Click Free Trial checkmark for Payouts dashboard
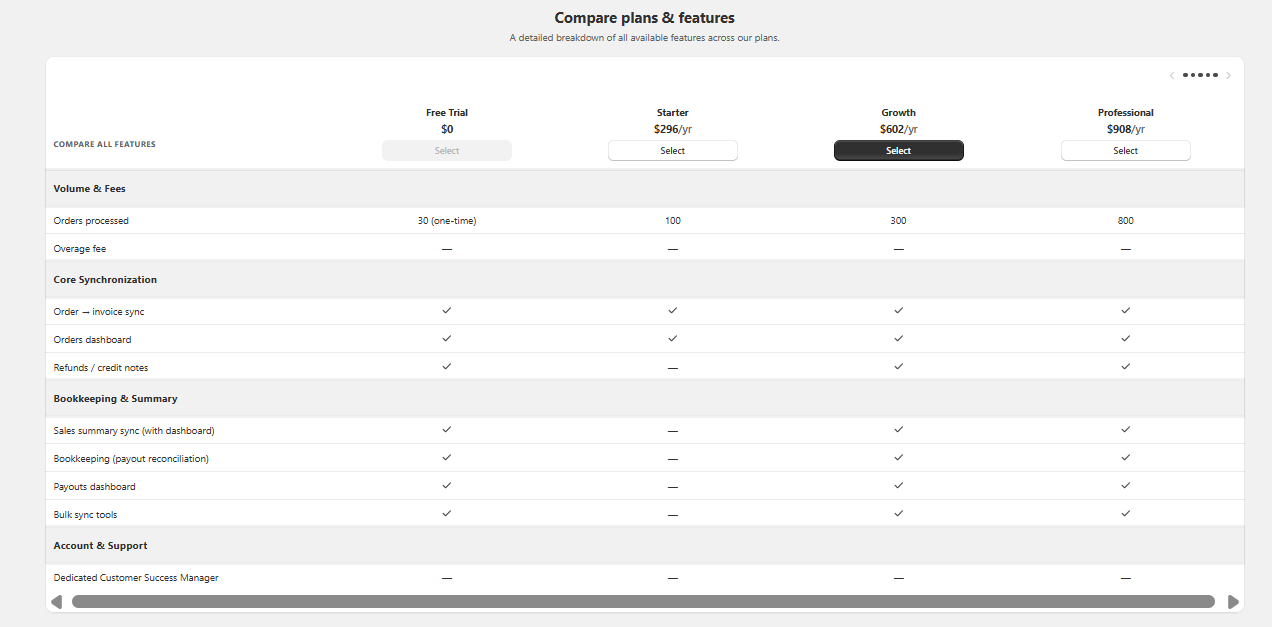Screen dimensions: 1272x627 pos(447,485)
